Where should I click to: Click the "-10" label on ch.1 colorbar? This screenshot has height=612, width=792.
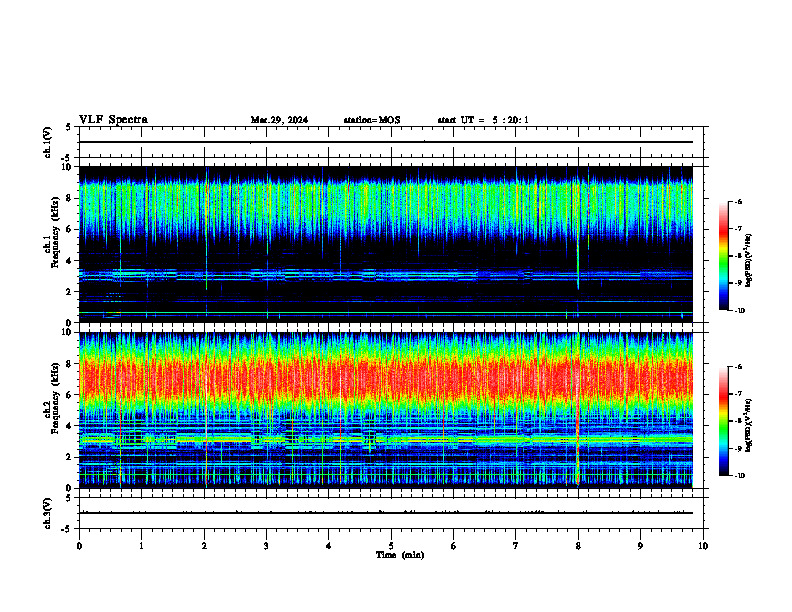coord(740,311)
